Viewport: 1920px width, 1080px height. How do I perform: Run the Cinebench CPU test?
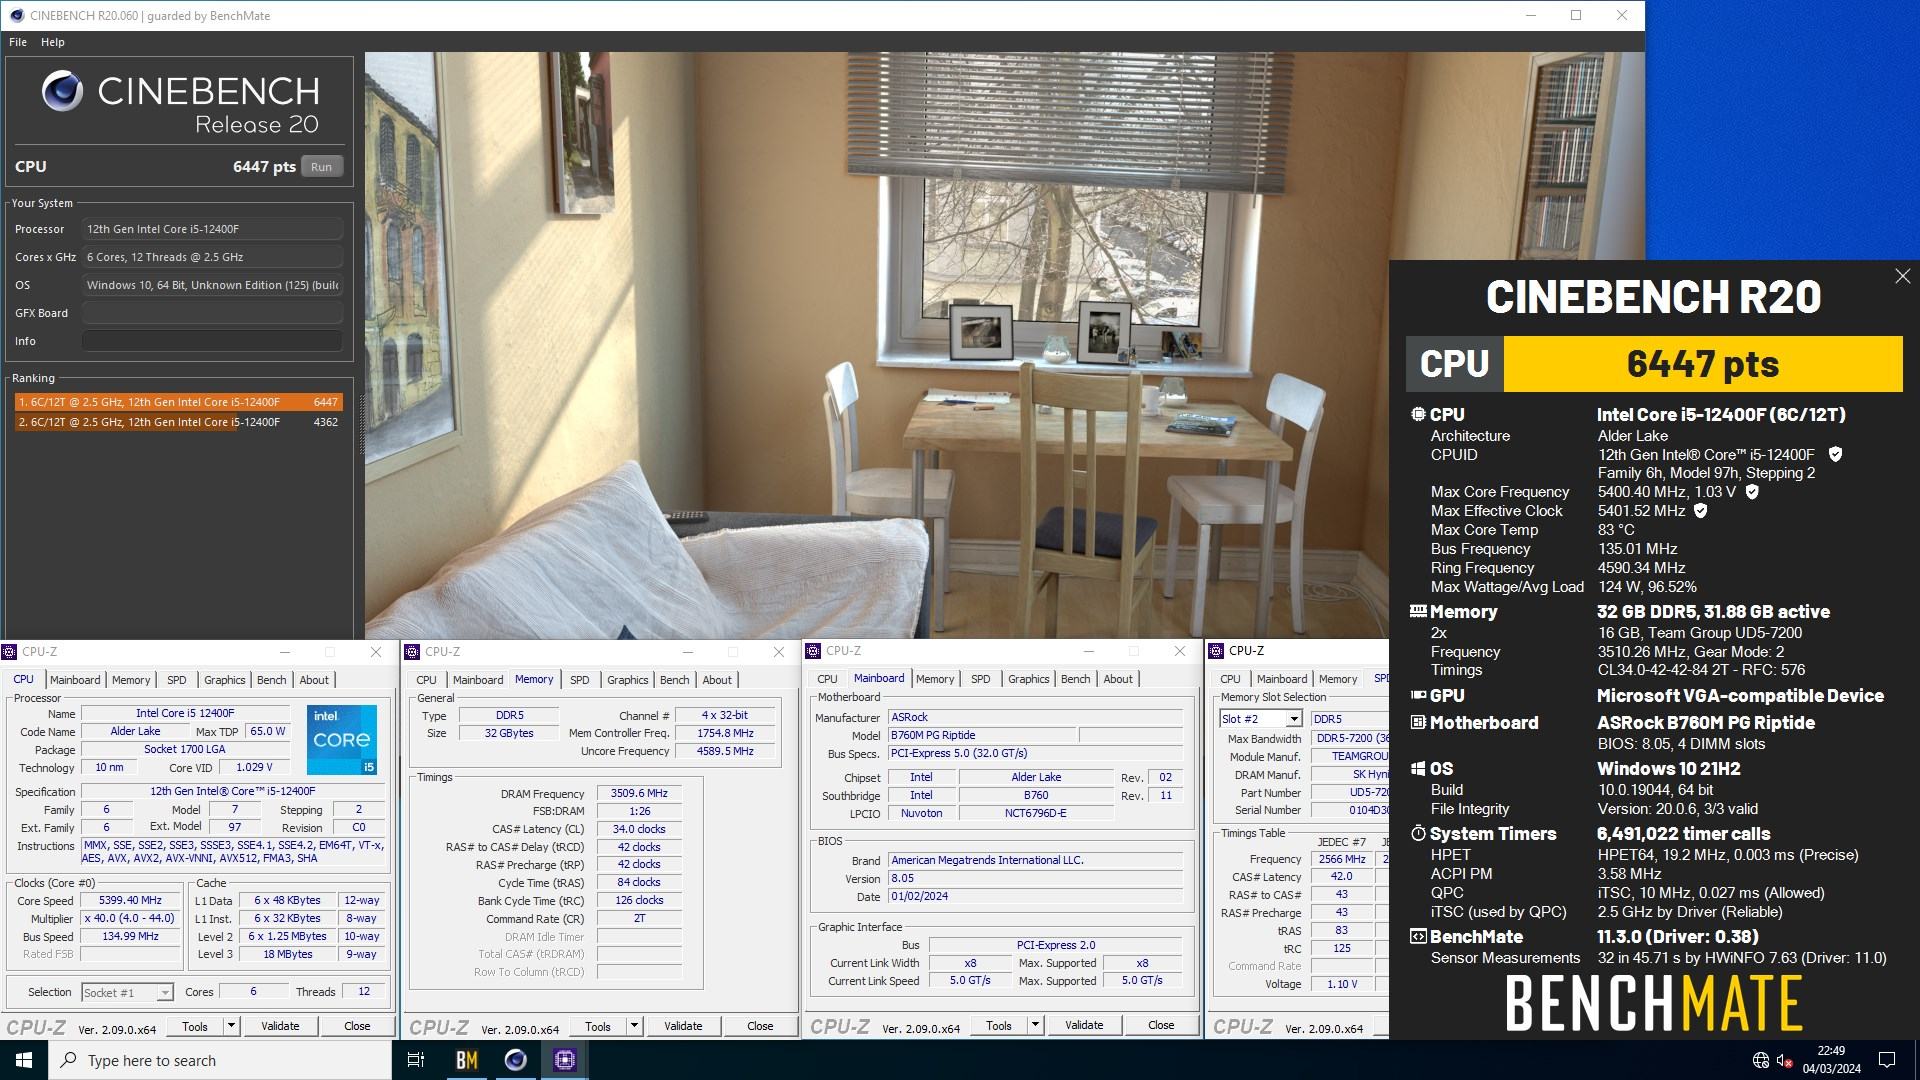[321, 167]
